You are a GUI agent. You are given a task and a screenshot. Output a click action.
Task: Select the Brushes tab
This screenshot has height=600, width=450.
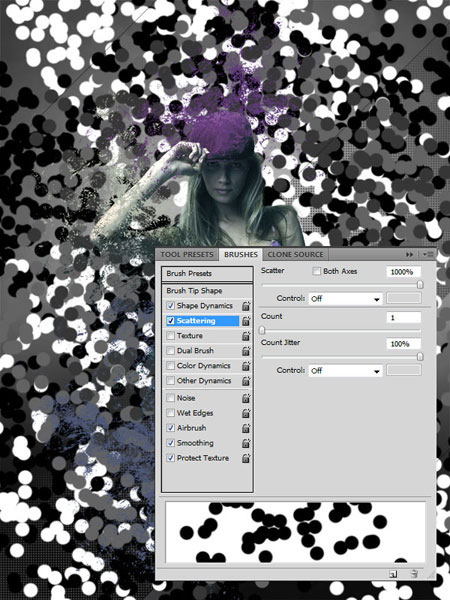tap(241, 254)
